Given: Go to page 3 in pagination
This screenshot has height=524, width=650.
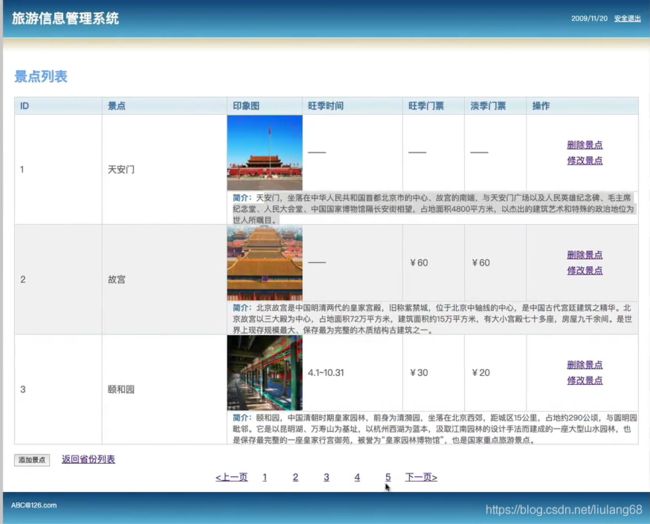Looking at the screenshot, I should tap(326, 477).
